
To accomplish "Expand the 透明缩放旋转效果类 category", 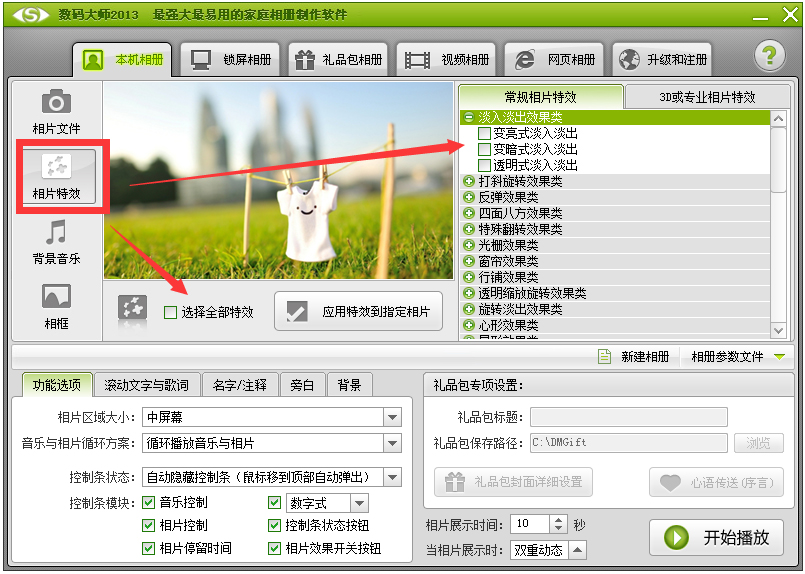I will (468, 293).
